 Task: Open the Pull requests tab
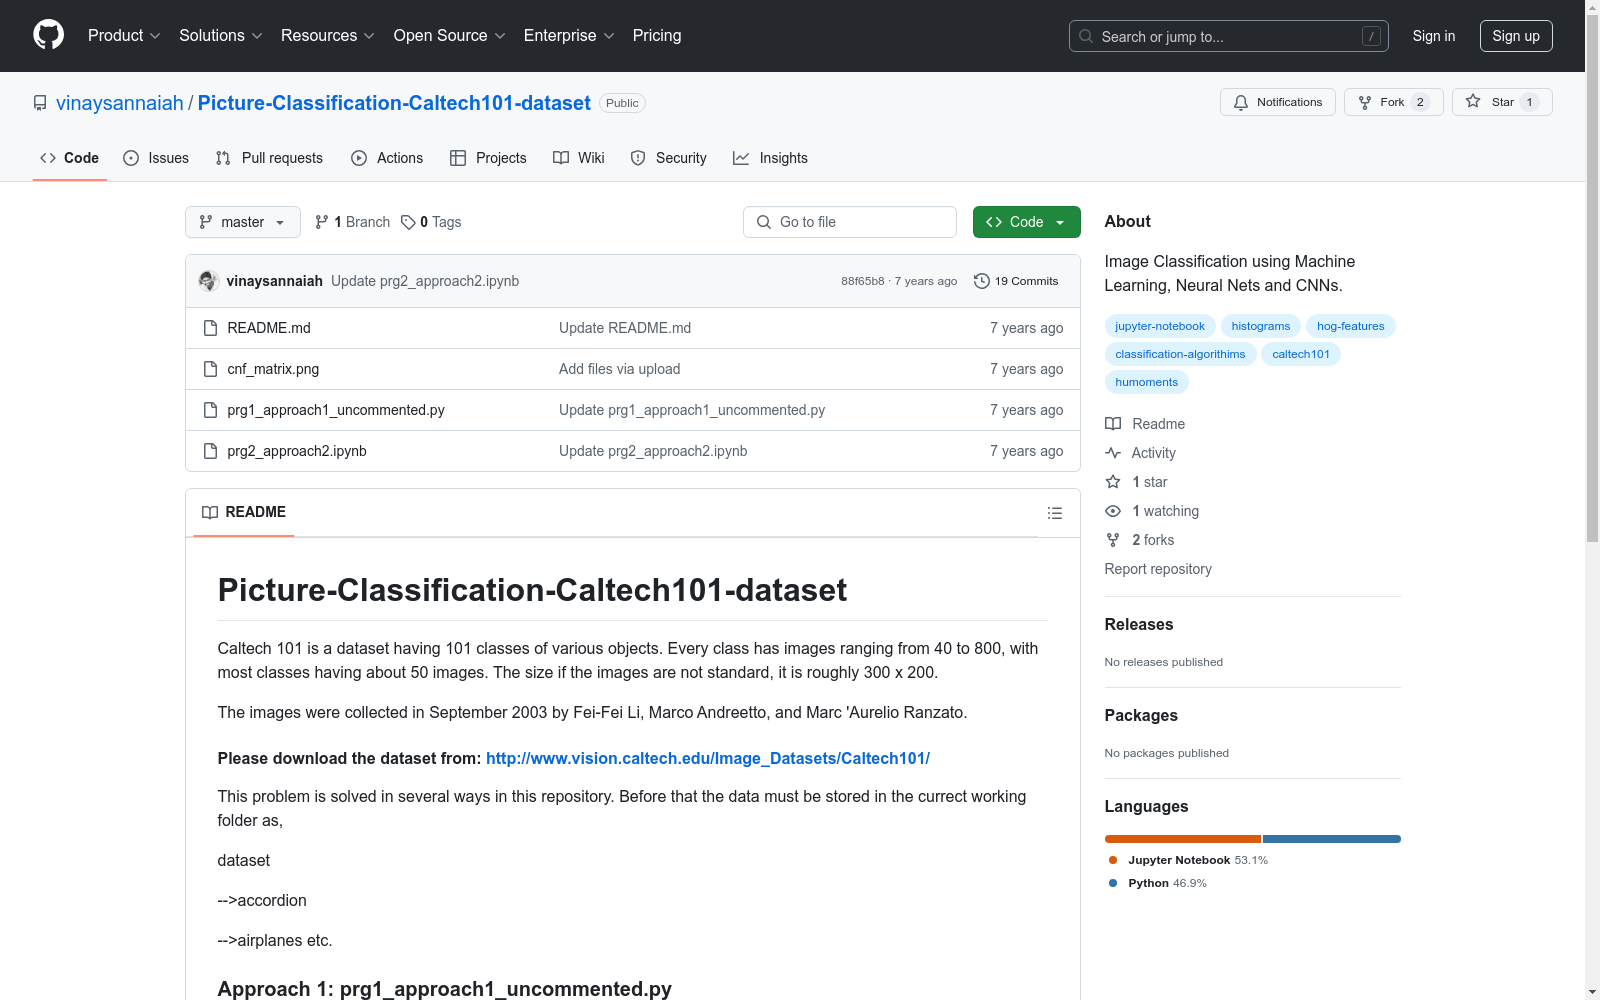(269, 158)
